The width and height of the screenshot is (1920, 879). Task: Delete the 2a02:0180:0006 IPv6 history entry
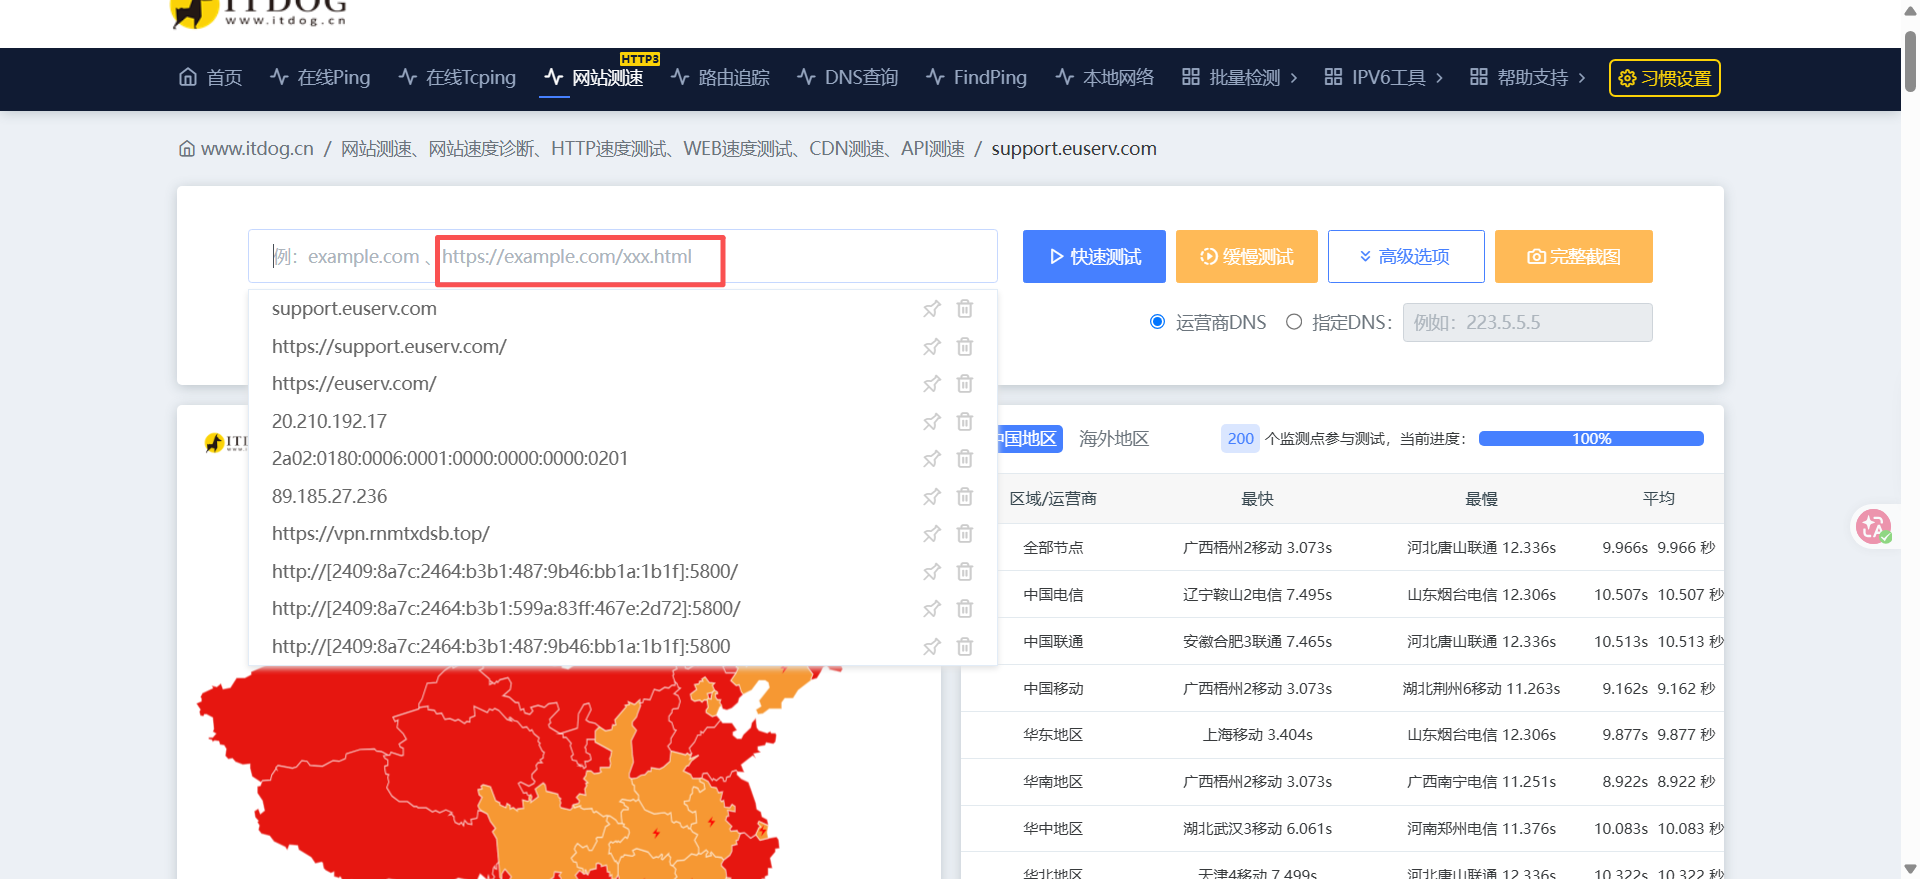pyautogui.click(x=965, y=459)
